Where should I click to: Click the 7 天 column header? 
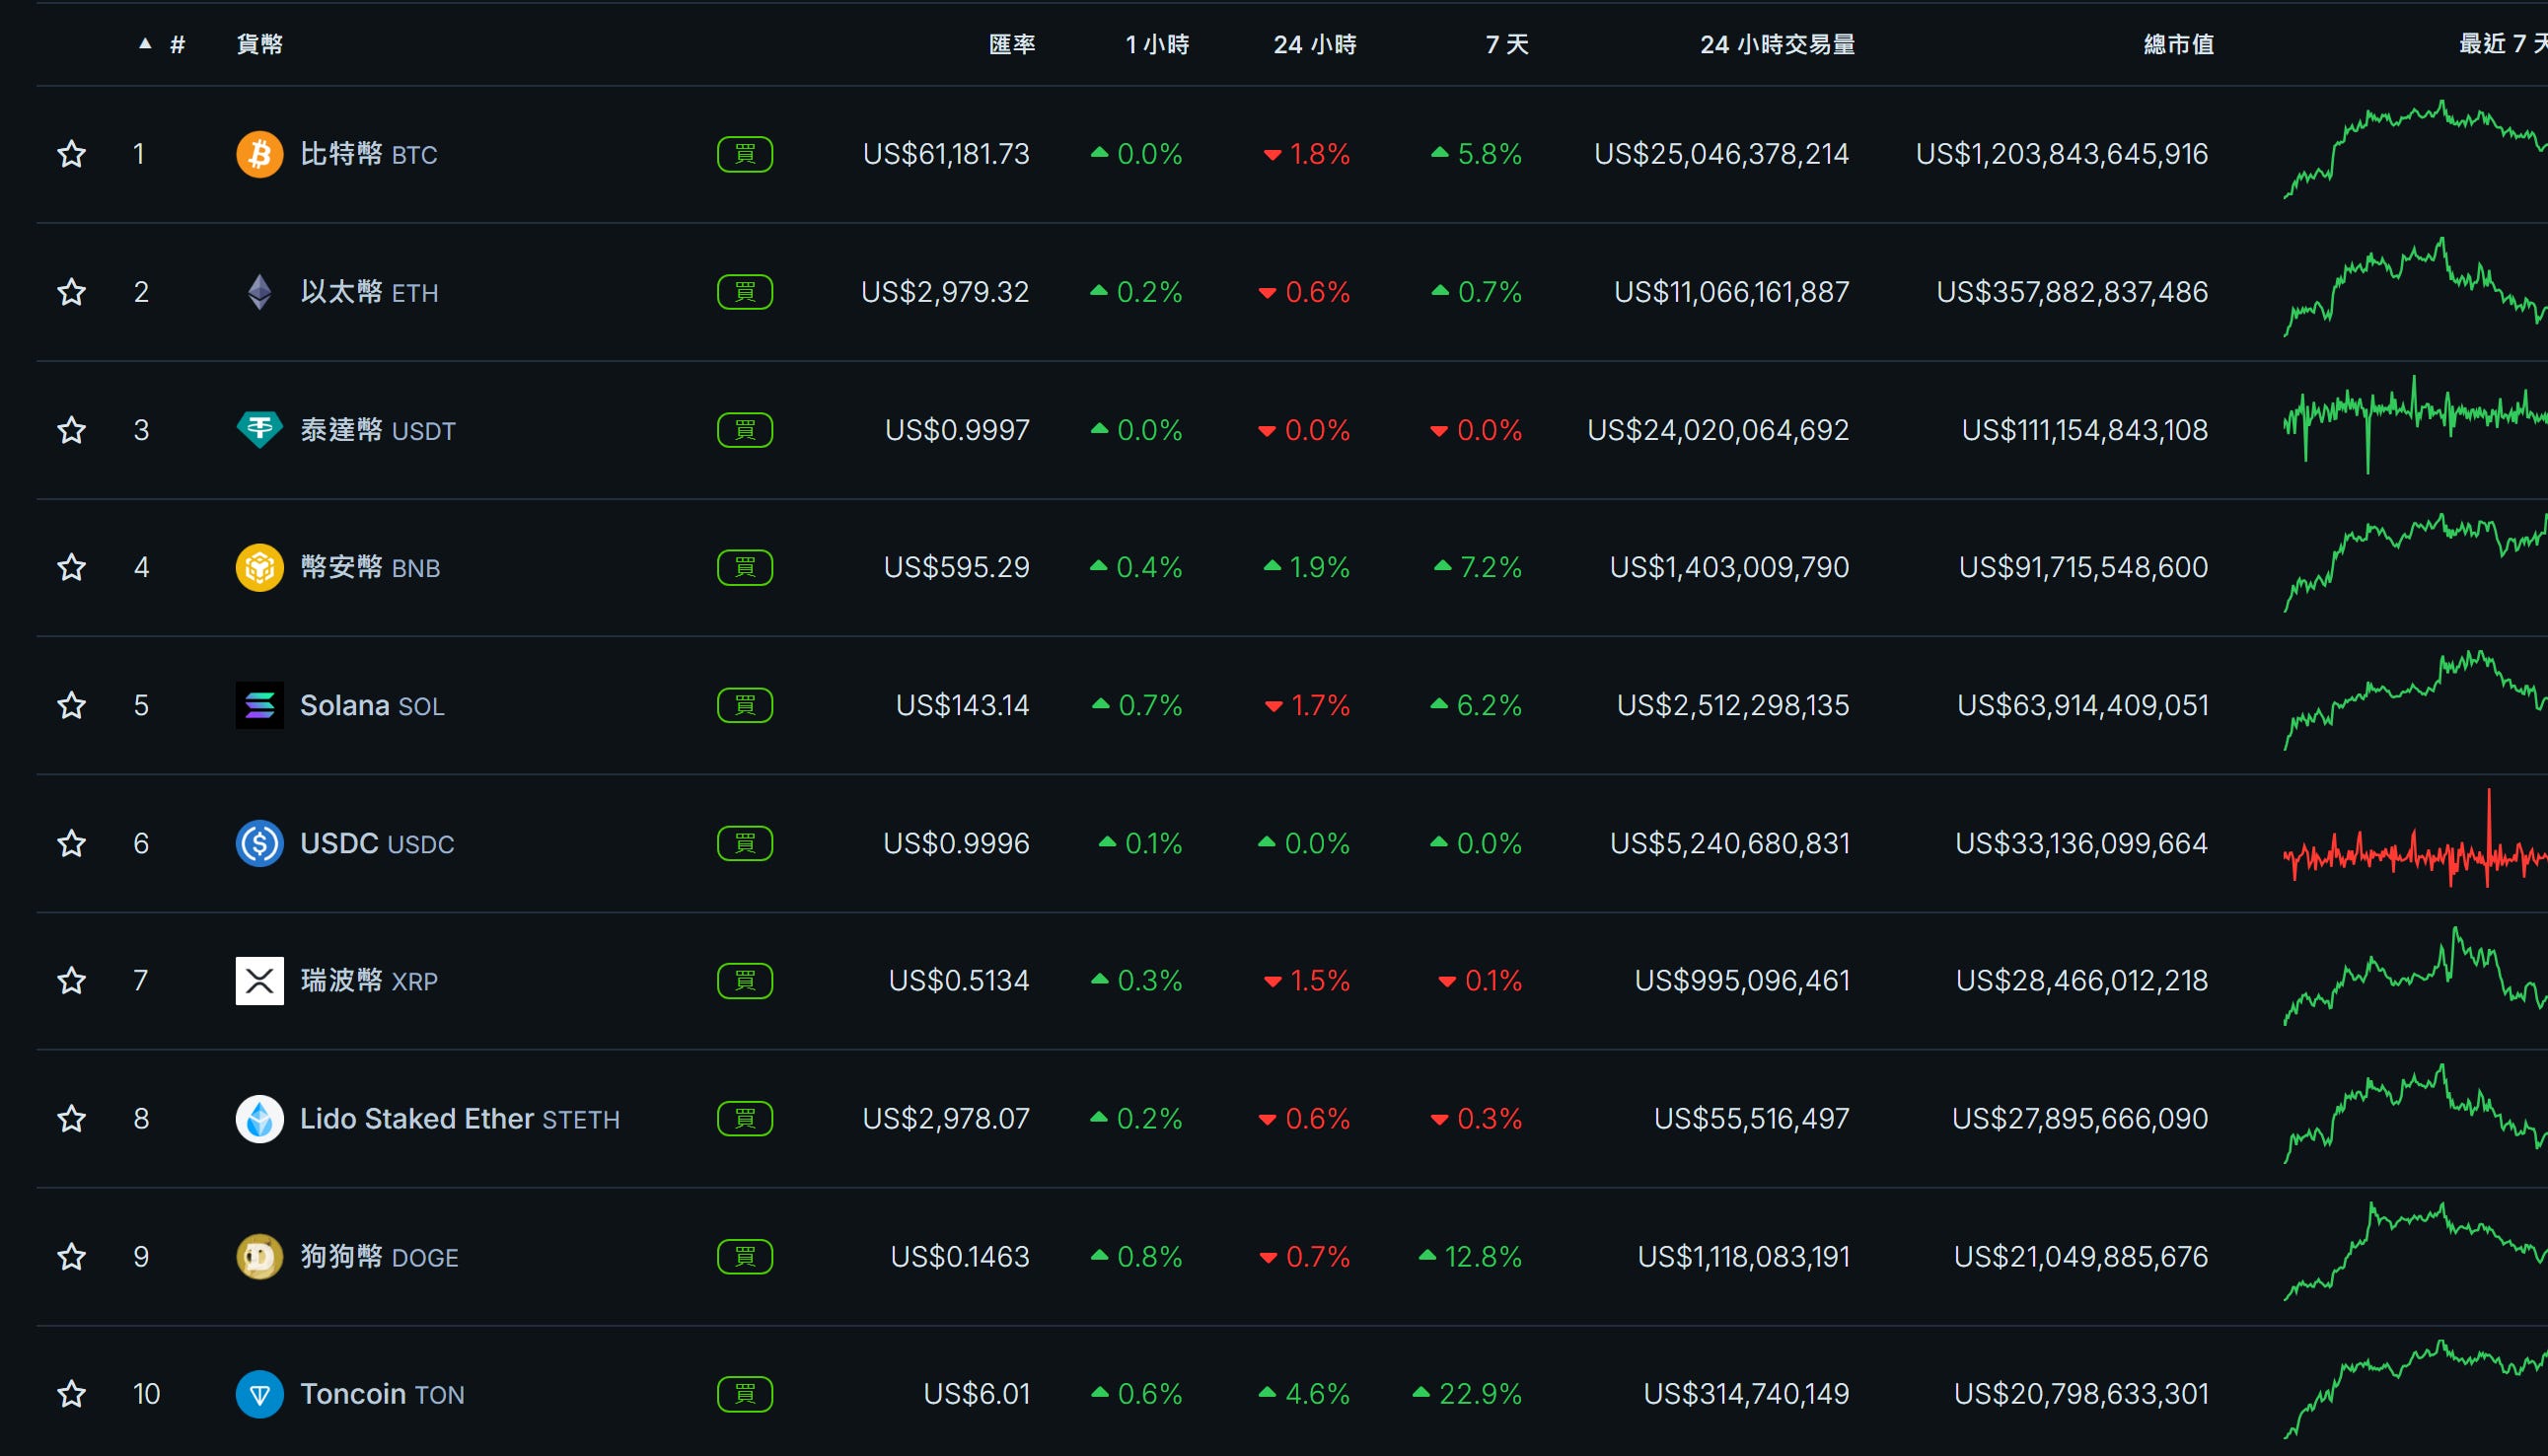pyautogui.click(x=1506, y=44)
